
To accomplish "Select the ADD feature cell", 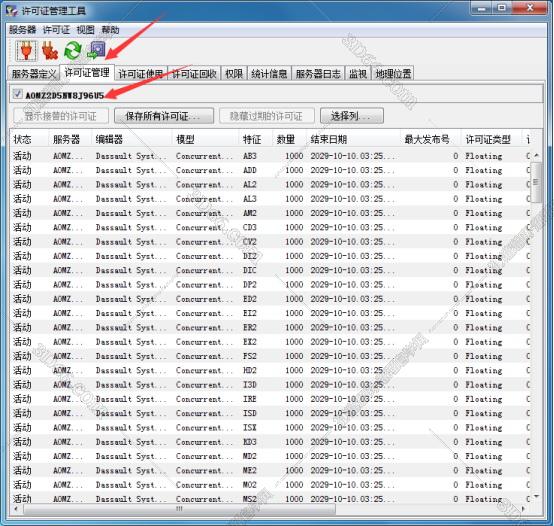I will [249, 170].
